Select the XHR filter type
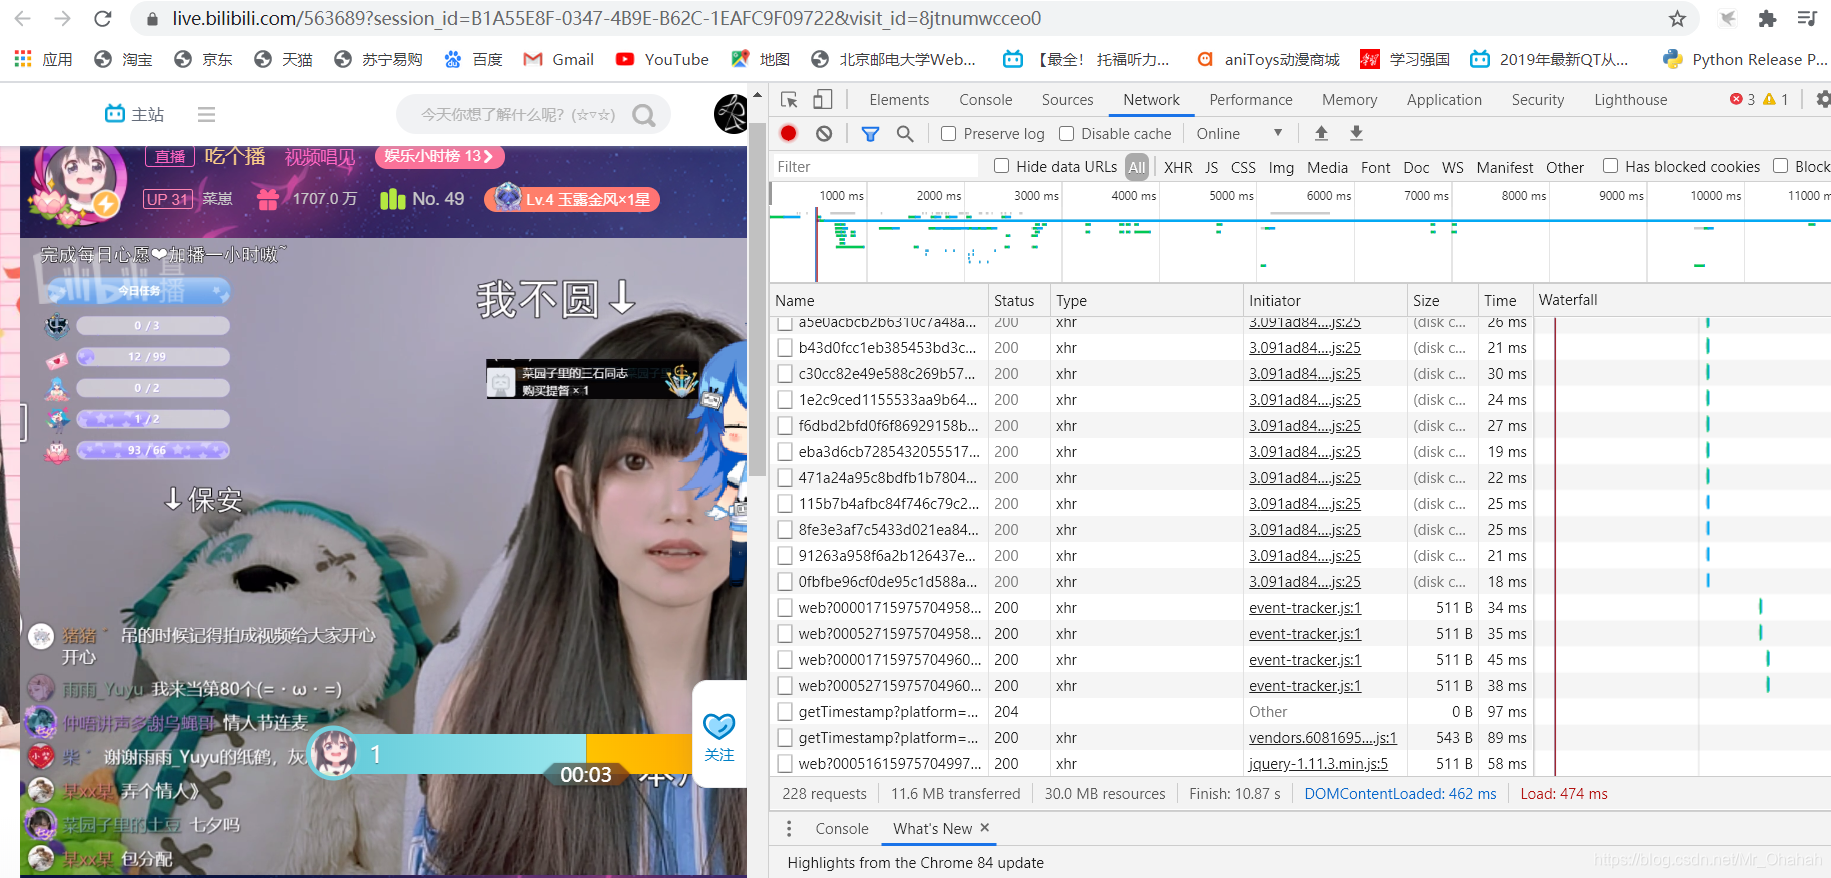Screen dimensions: 1831x878 [1178, 167]
